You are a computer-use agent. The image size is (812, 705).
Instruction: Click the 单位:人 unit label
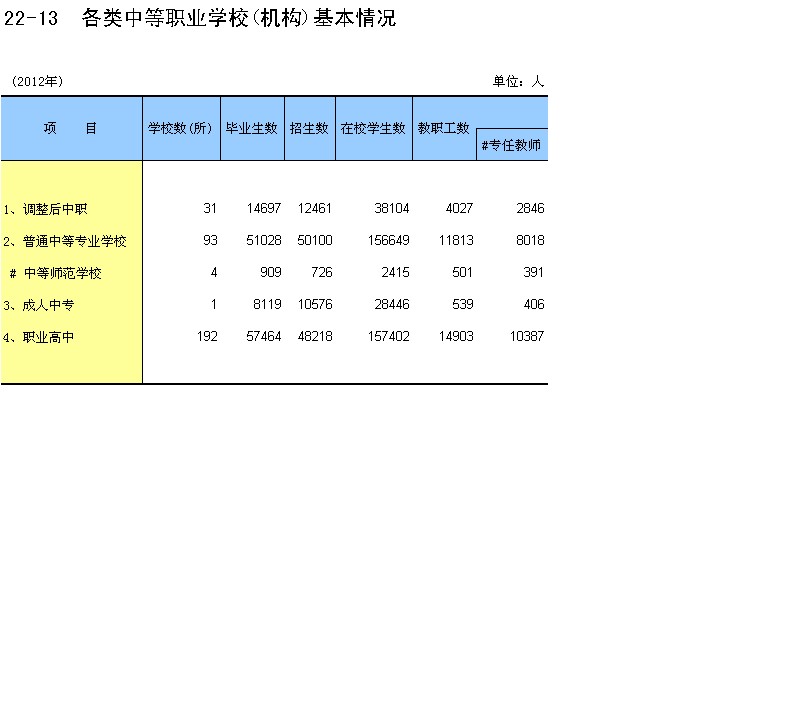518,81
